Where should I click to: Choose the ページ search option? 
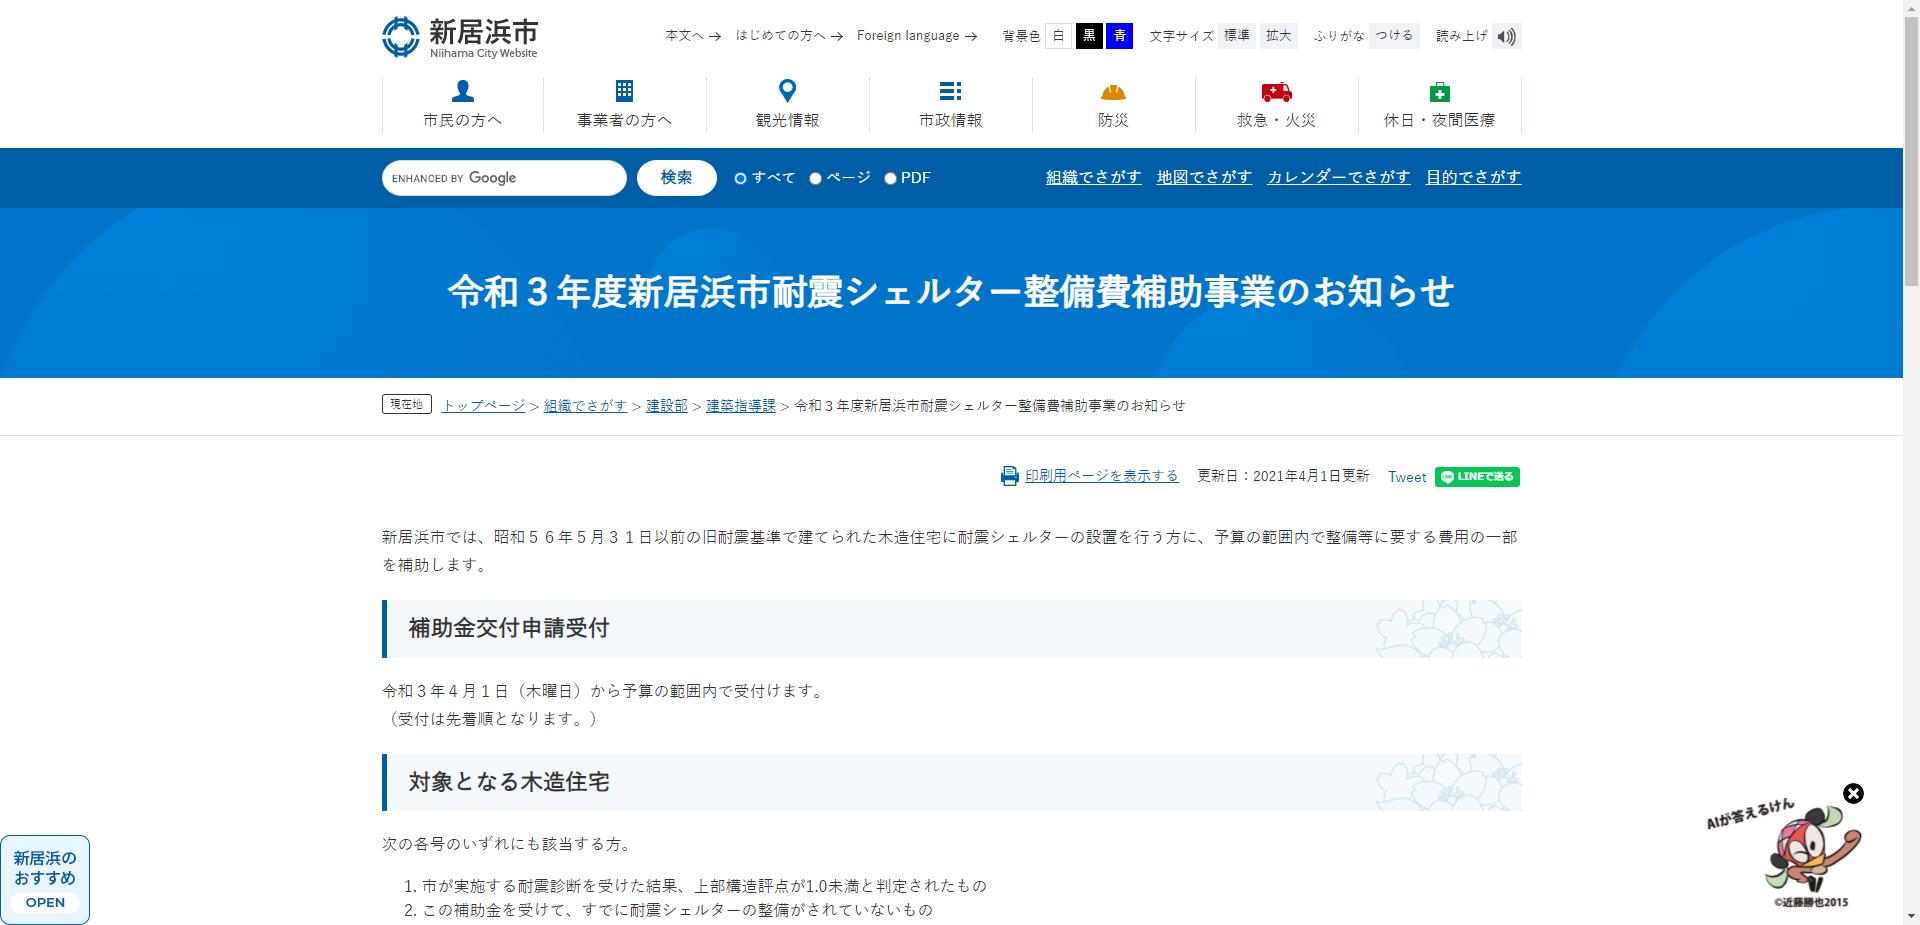coord(817,177)
